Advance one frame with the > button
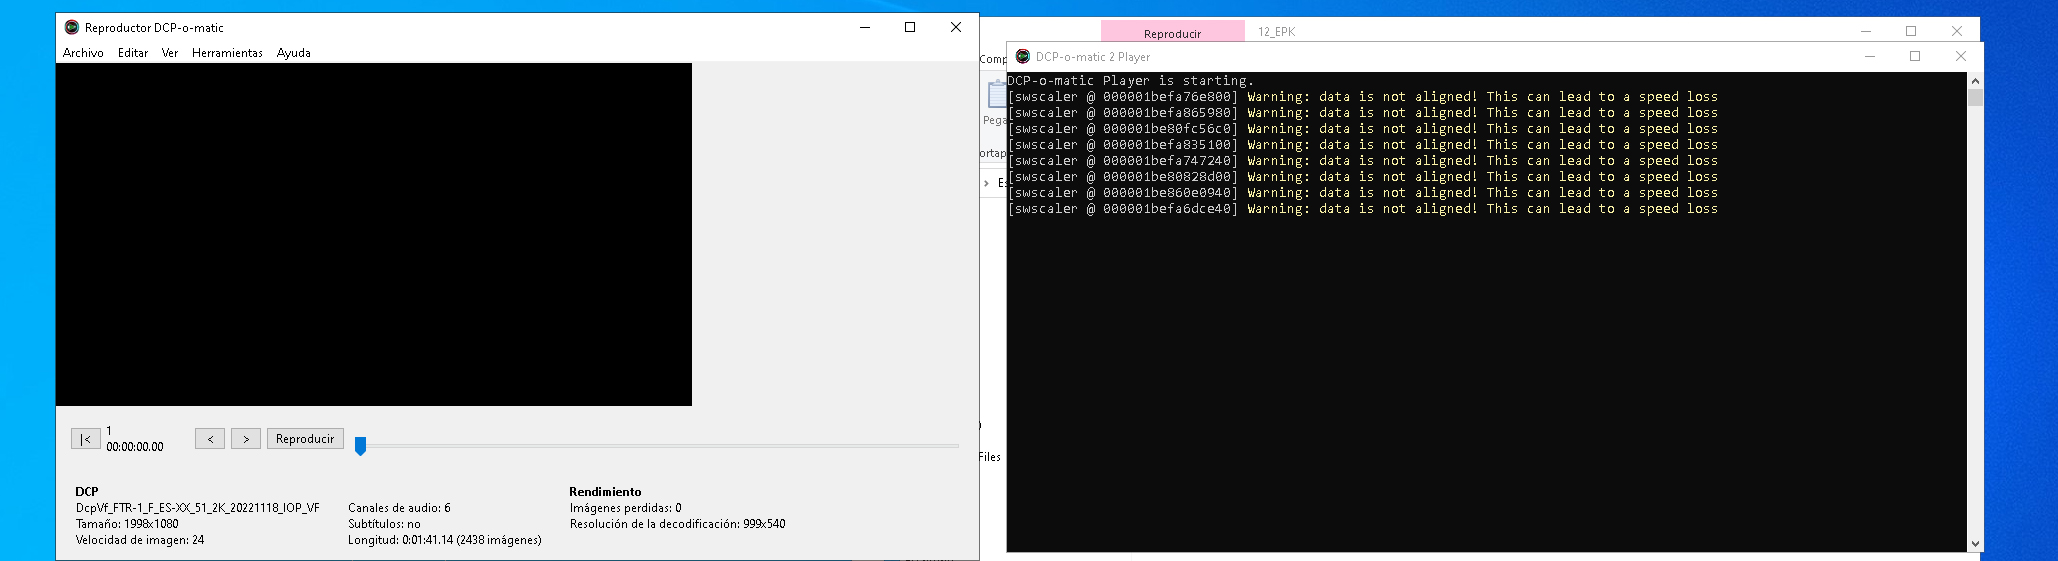2058x561 pixels. 246,439
